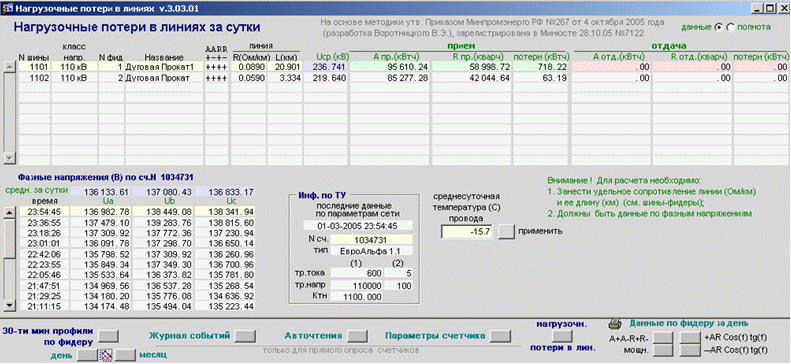Click down arrow of the voltage table scrollbar
The width and height of the screenshot is (791, 364).
(9, 305)
